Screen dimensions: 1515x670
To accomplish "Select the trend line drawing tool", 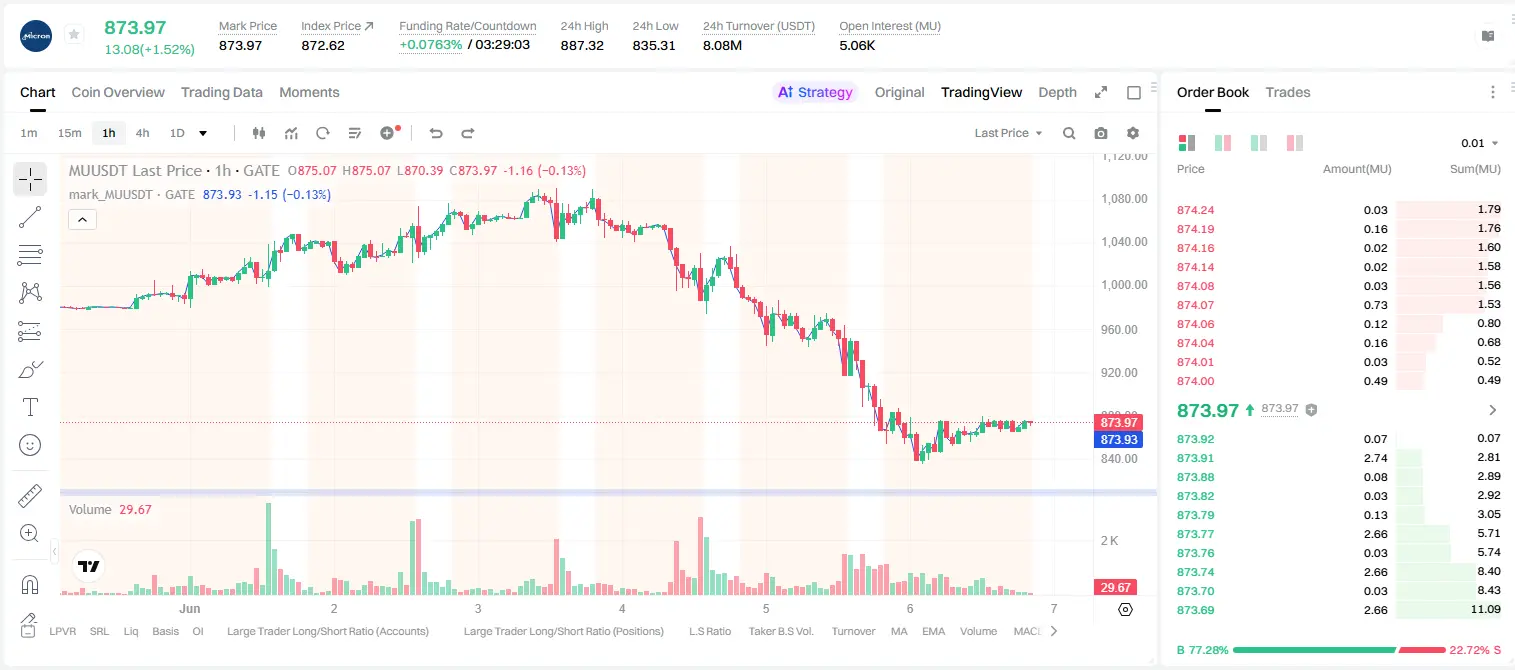I will click(30, 217).
